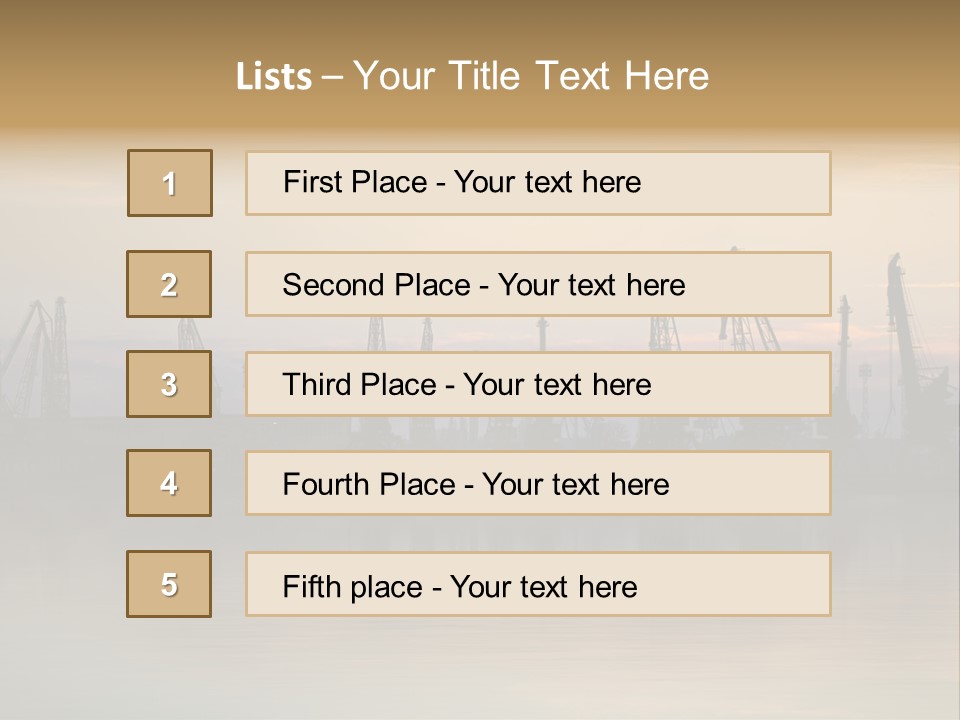This screenshot has height=720, width=960.
Task: Click 'Your Title Text Here' in heading
Action: click(531, 76)
